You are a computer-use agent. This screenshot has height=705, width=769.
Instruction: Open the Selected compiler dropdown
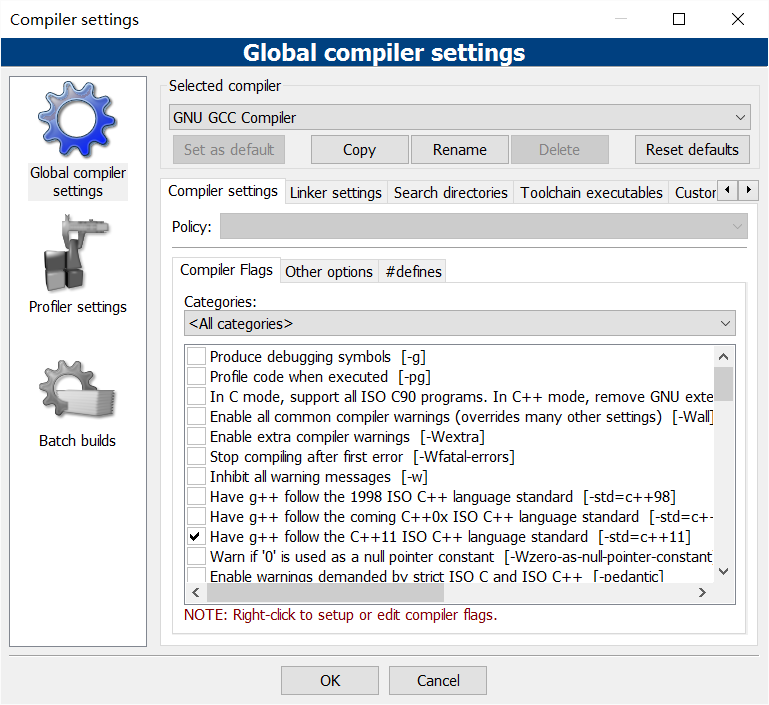[459, 117]
